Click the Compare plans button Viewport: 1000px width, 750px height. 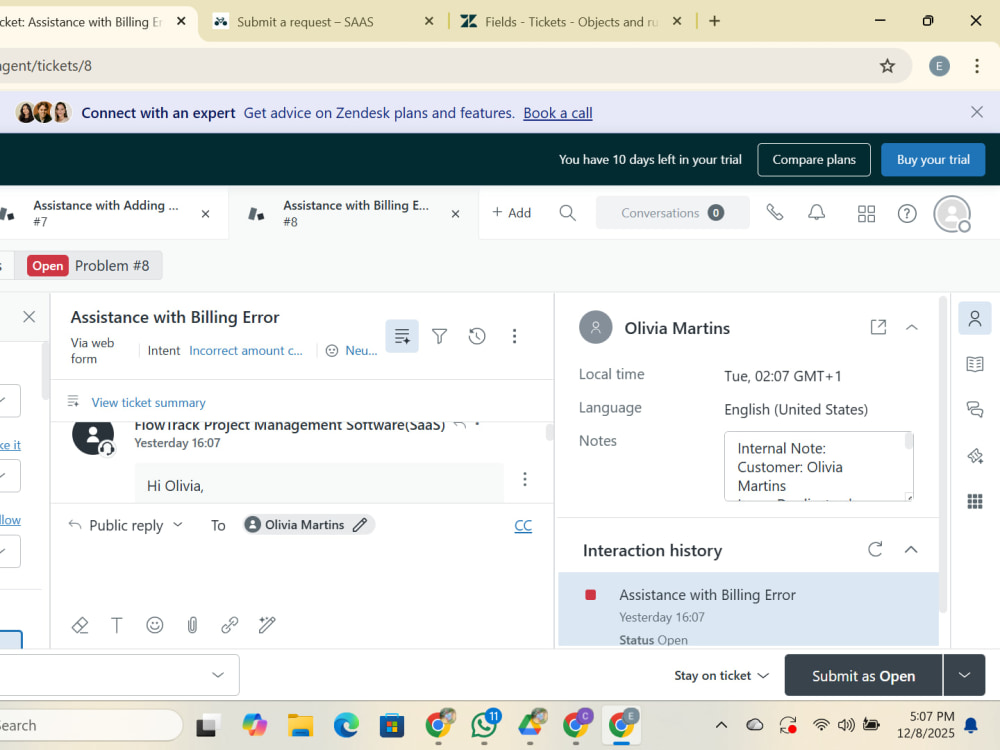pyautogui.click(x=814, y=159)
